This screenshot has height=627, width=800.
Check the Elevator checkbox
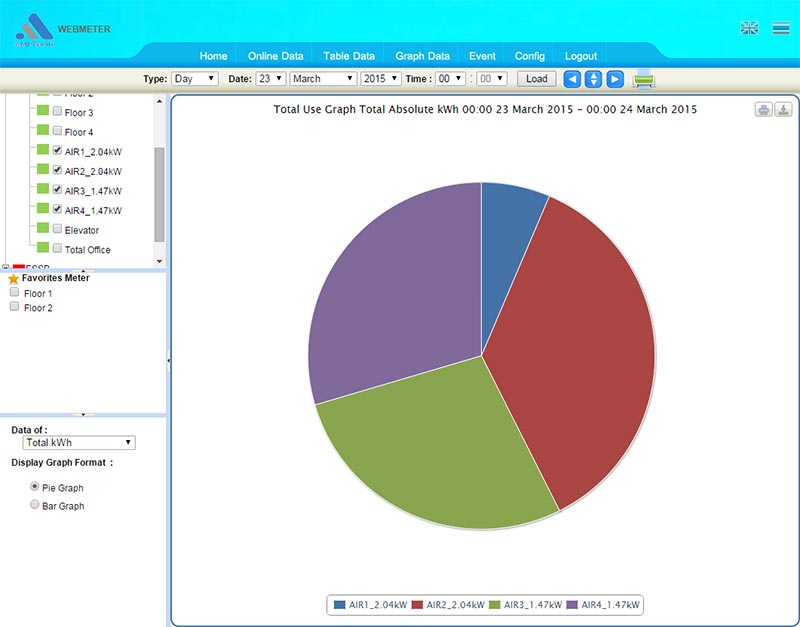(57, 228)
